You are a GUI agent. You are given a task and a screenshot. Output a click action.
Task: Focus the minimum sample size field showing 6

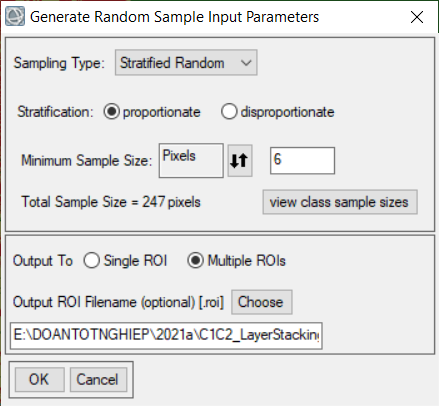[x=302, y=161]
